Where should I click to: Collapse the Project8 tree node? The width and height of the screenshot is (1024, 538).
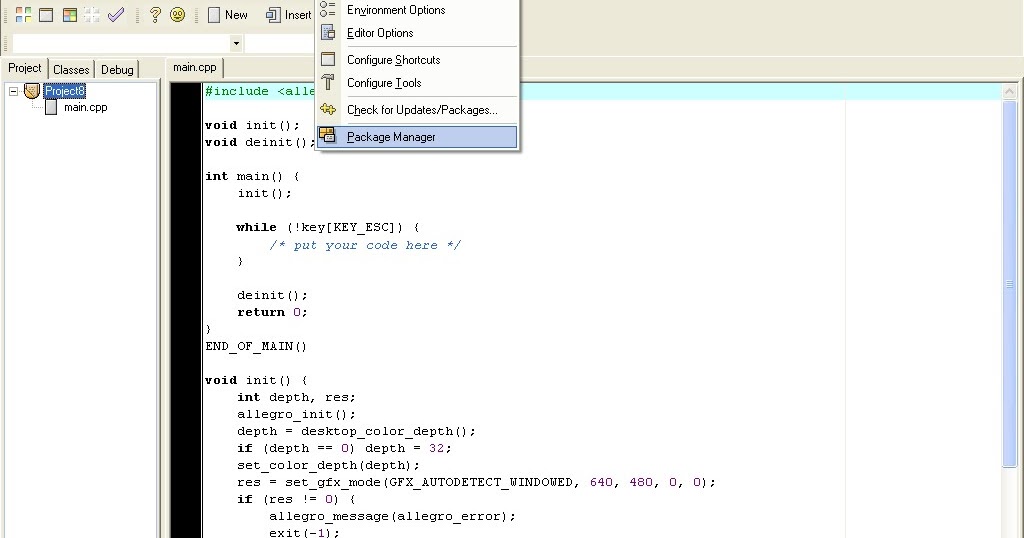coord(14,91)
